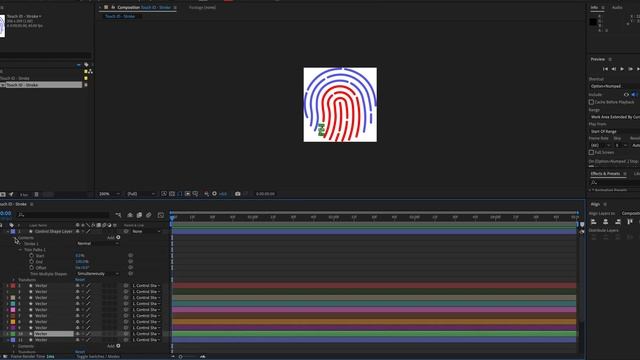The height and width of the screenshot is (360, 640).
Task: Open Stroke 1 blend mode dropdown Normal
Action: [x=98, y=244]
